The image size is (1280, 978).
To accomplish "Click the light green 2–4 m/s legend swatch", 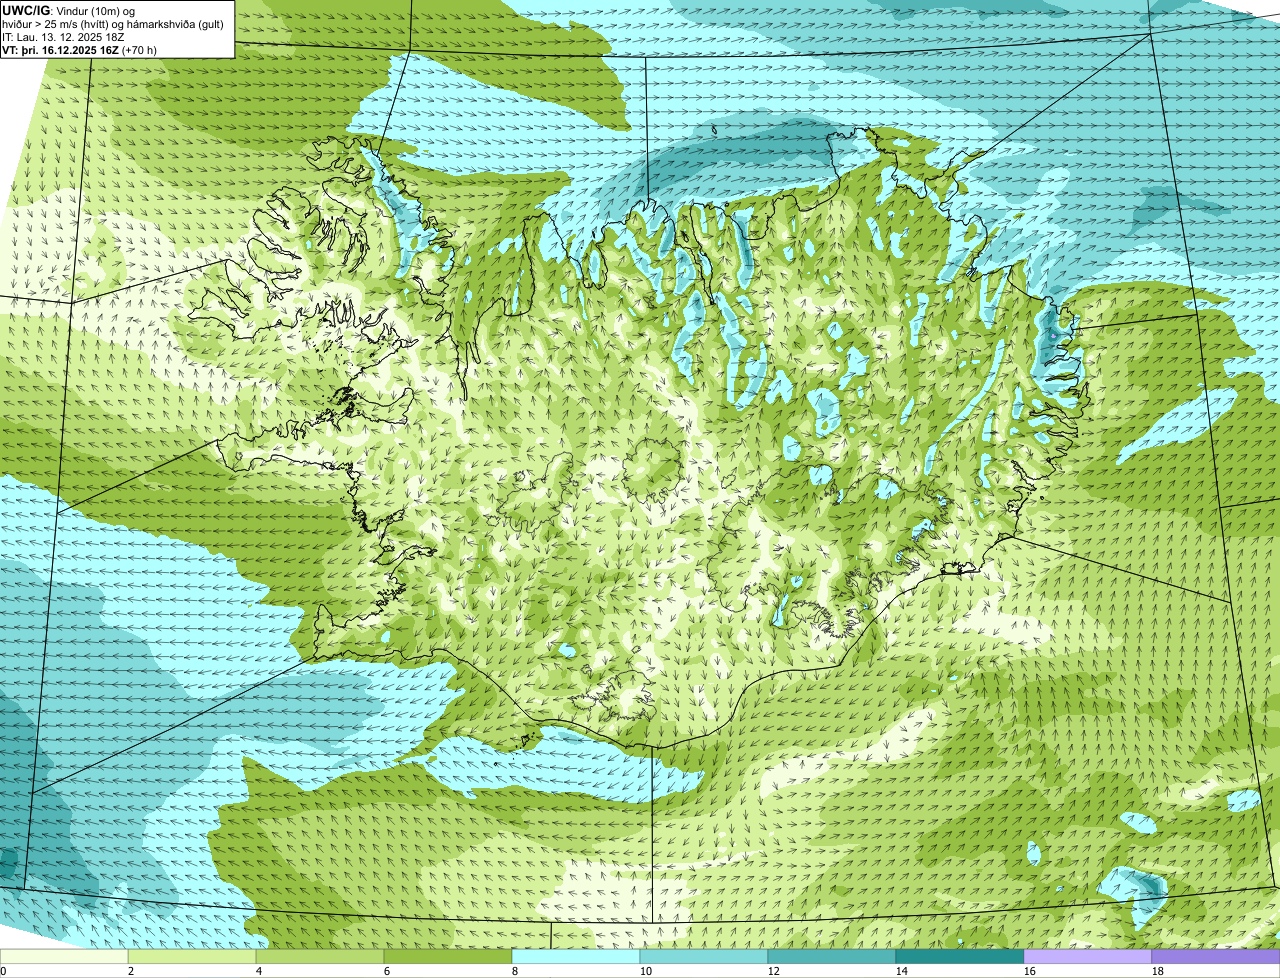I will [192, 957].
